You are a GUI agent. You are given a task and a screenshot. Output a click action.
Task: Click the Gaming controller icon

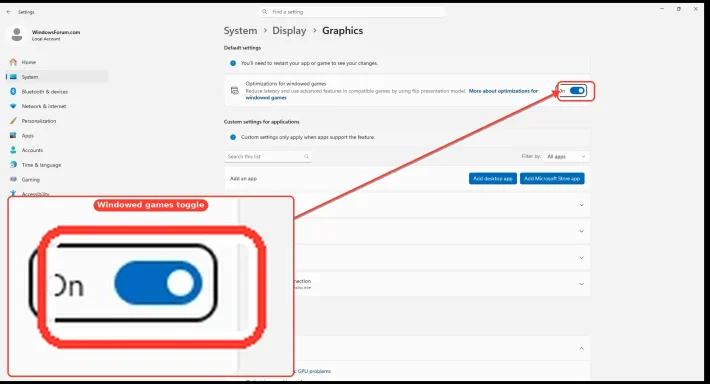tap(13, 179)
